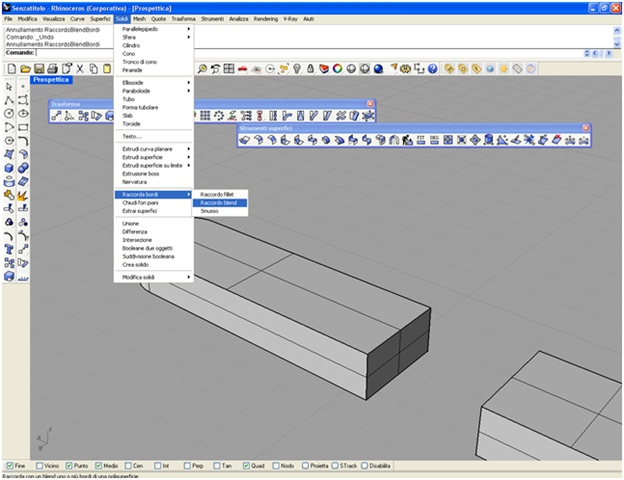This screenshot has width=624, height=480.
Task: Click the Print icon
Action: (x=53, y=69)
